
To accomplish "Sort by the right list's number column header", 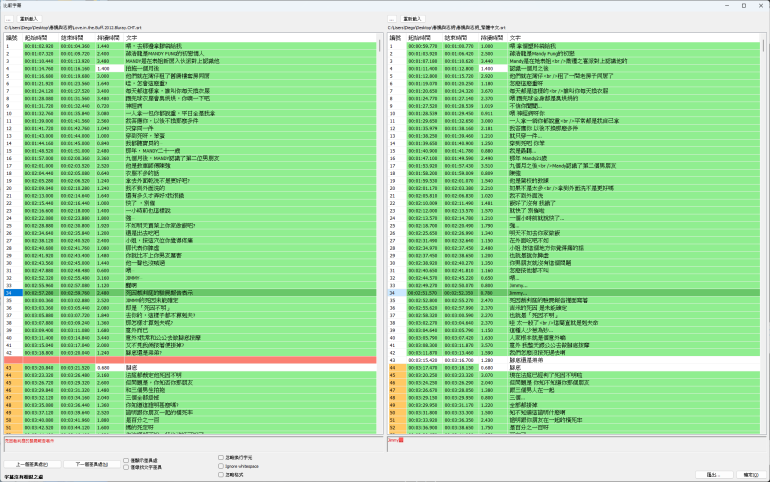I will [397, 38].
